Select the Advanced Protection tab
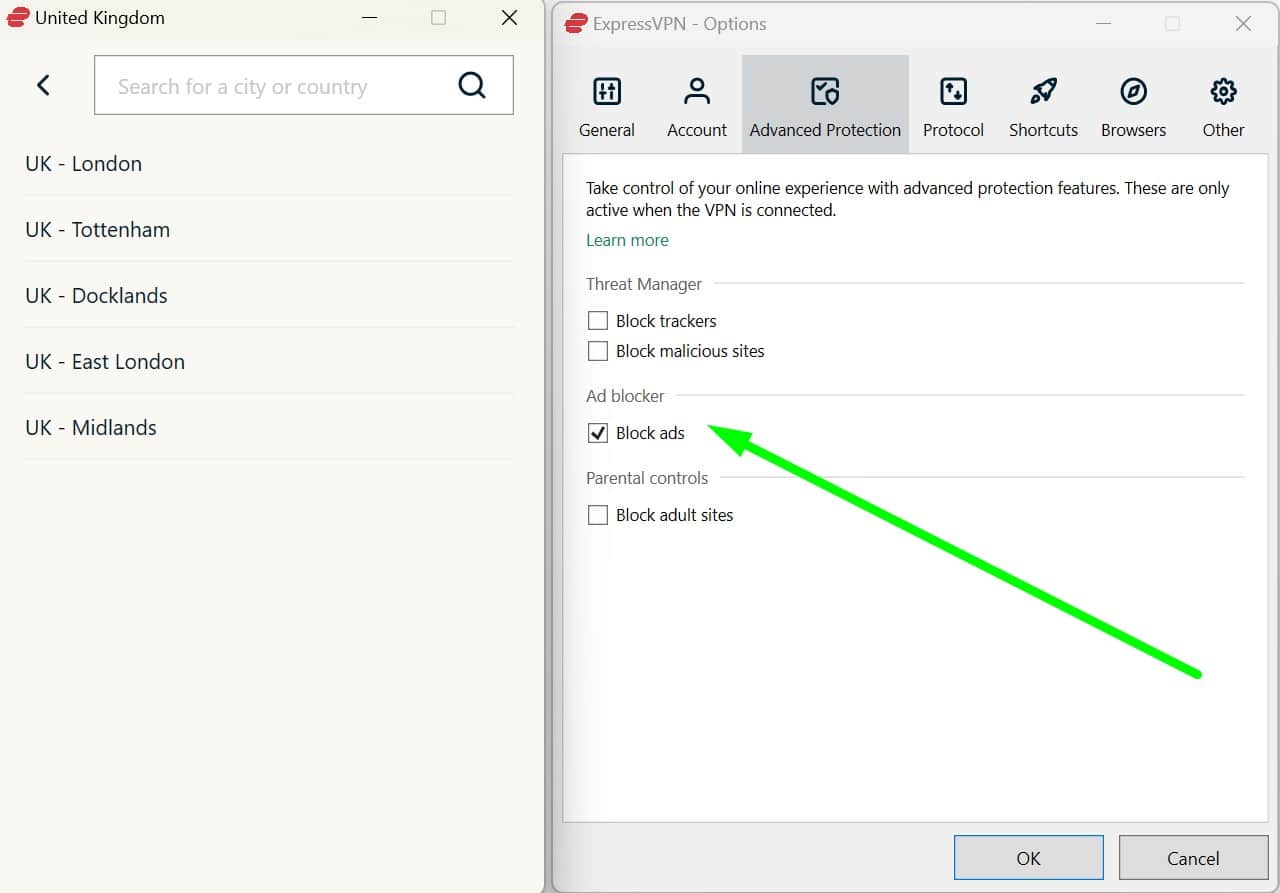Screen dimensions: 1280x893 tap(825, 105)
